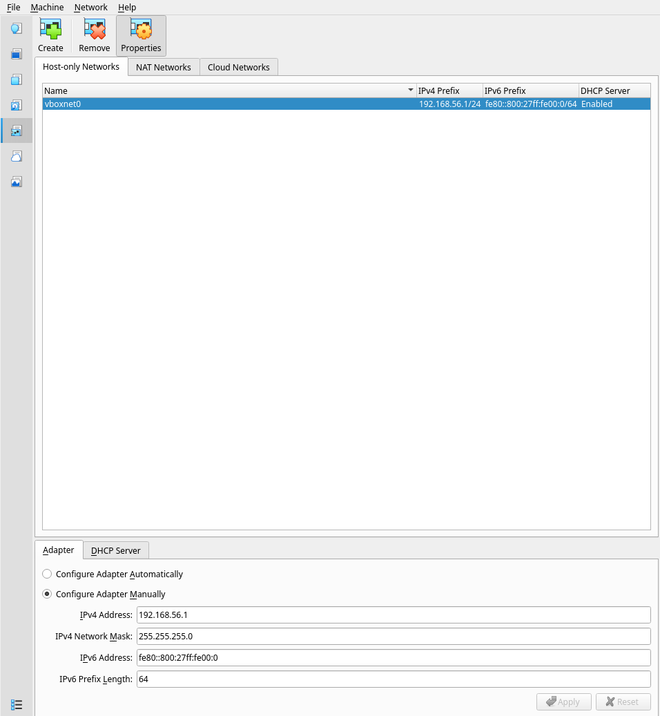Open the Activities chart tool in sidebar

click(16, 182)
